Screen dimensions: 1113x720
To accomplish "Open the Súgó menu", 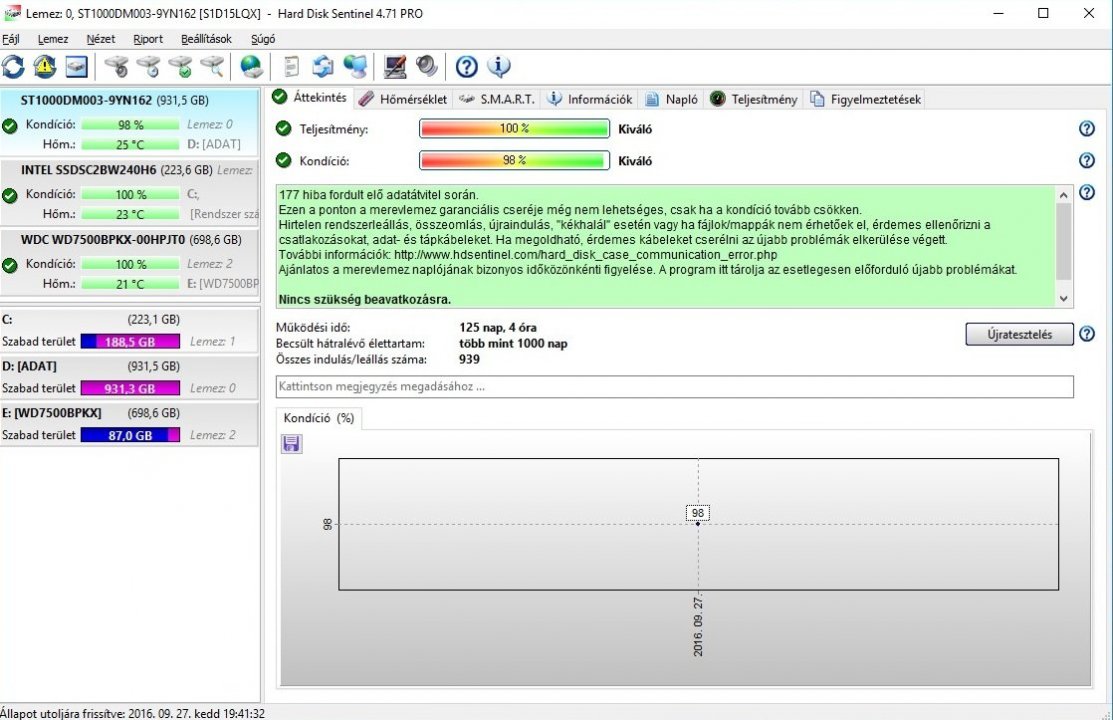I will click(263, 39).
